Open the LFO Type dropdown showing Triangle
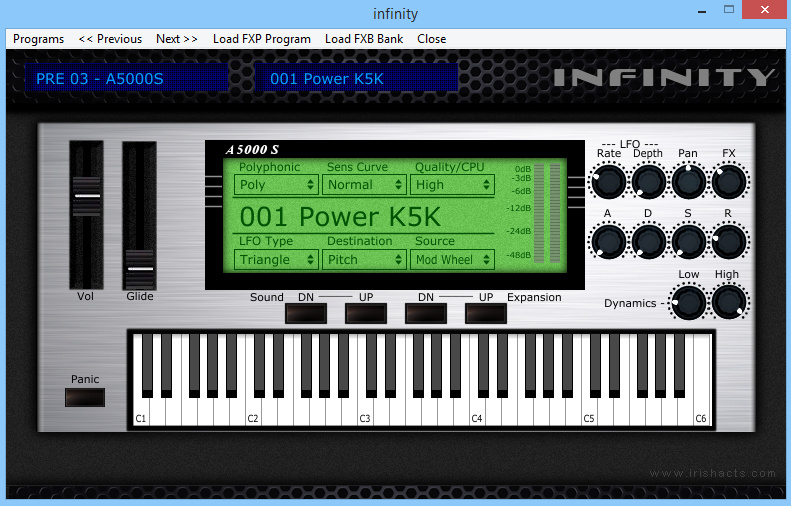 click(276, 259)
